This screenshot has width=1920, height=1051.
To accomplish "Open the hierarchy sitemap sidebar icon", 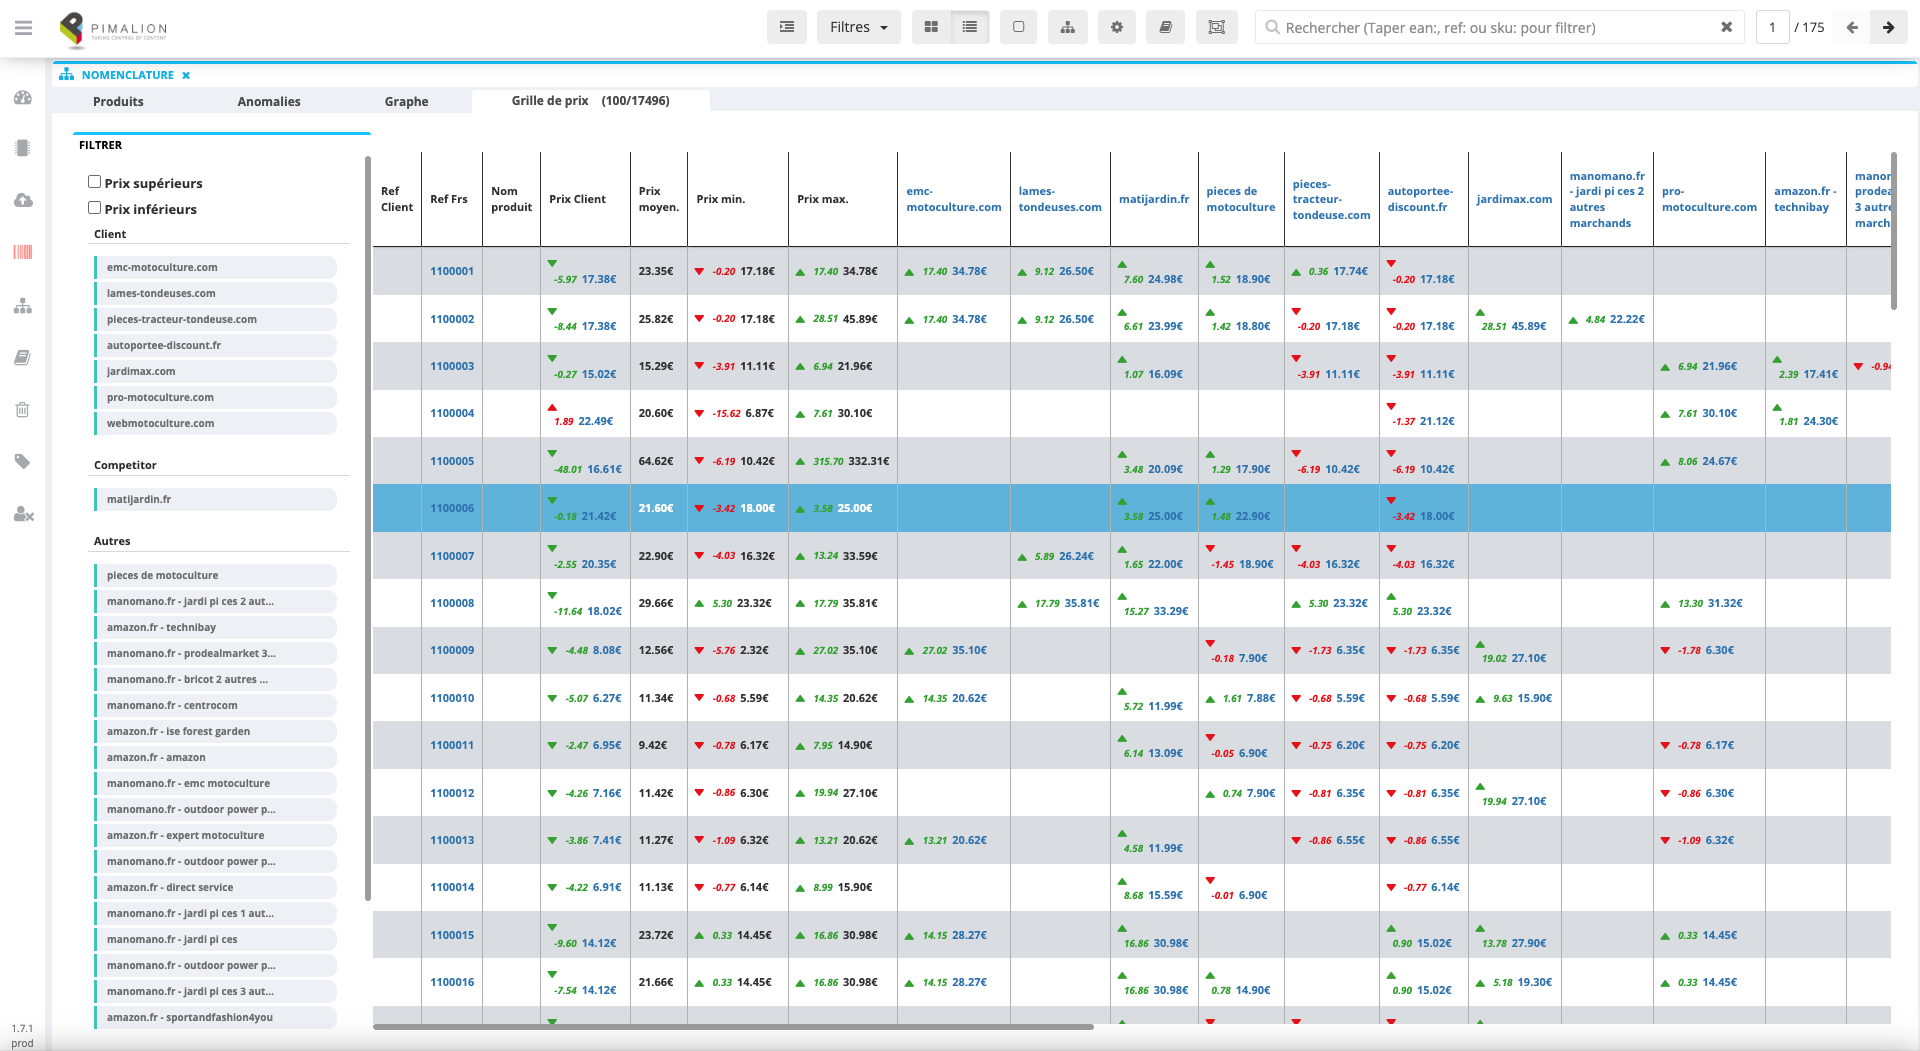I will 23,306.
